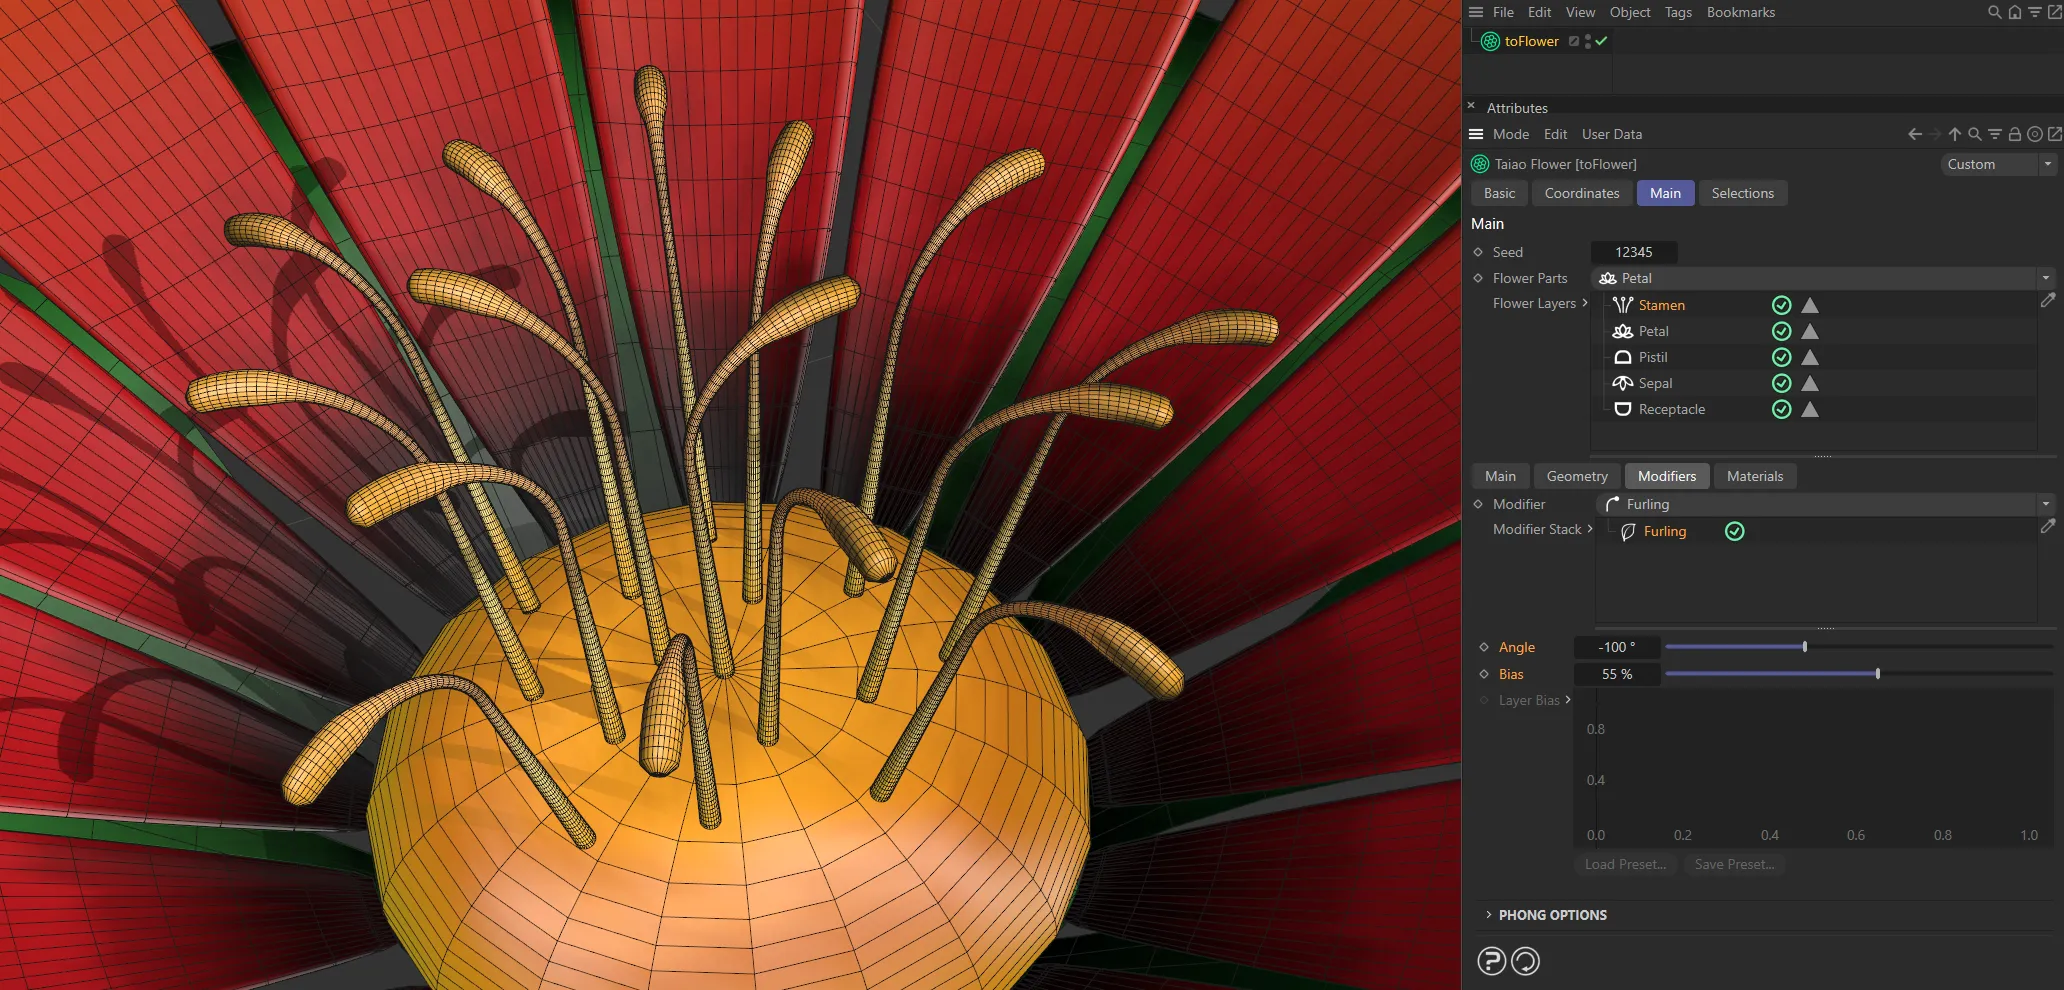The image size is (2064, 990).
Task: Select the Sepal icon in the layer list
Action: click(1623, 383)
